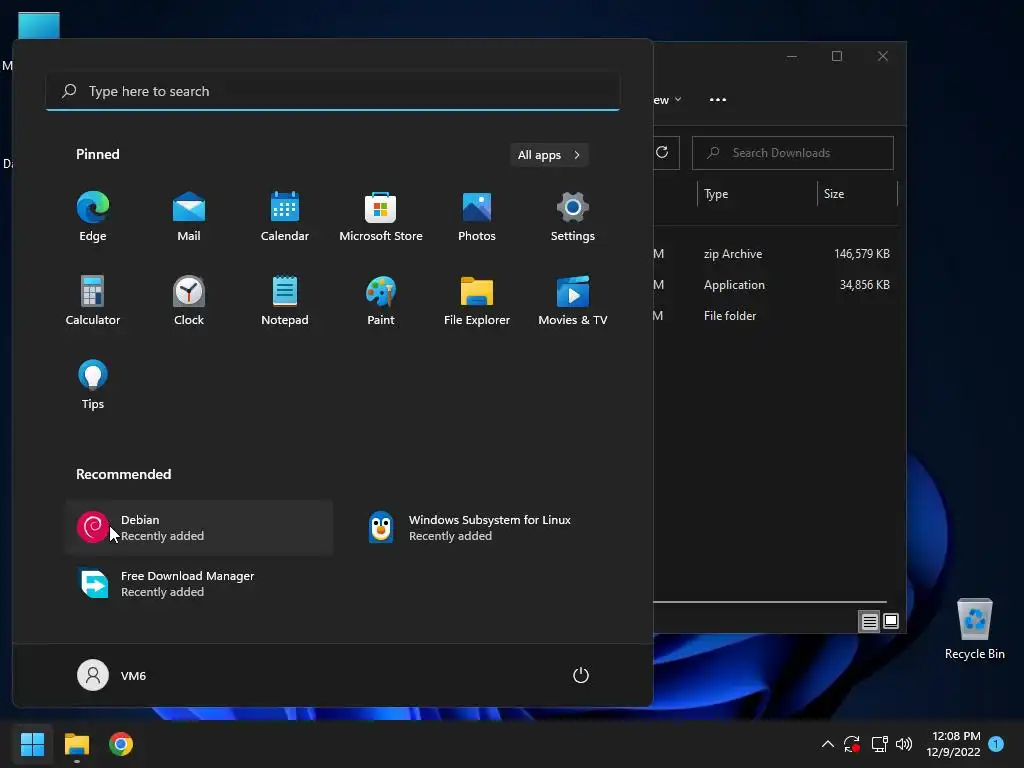The width and height of the screenshot is (1024, 768).
Task: Click the power button in Start menu
Action: (581, 675)
